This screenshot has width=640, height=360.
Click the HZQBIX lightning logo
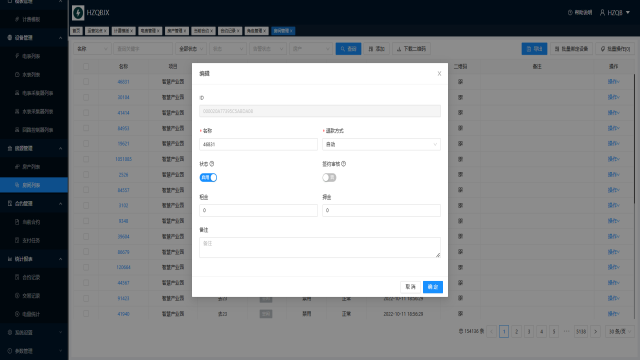tap(78, 13)
